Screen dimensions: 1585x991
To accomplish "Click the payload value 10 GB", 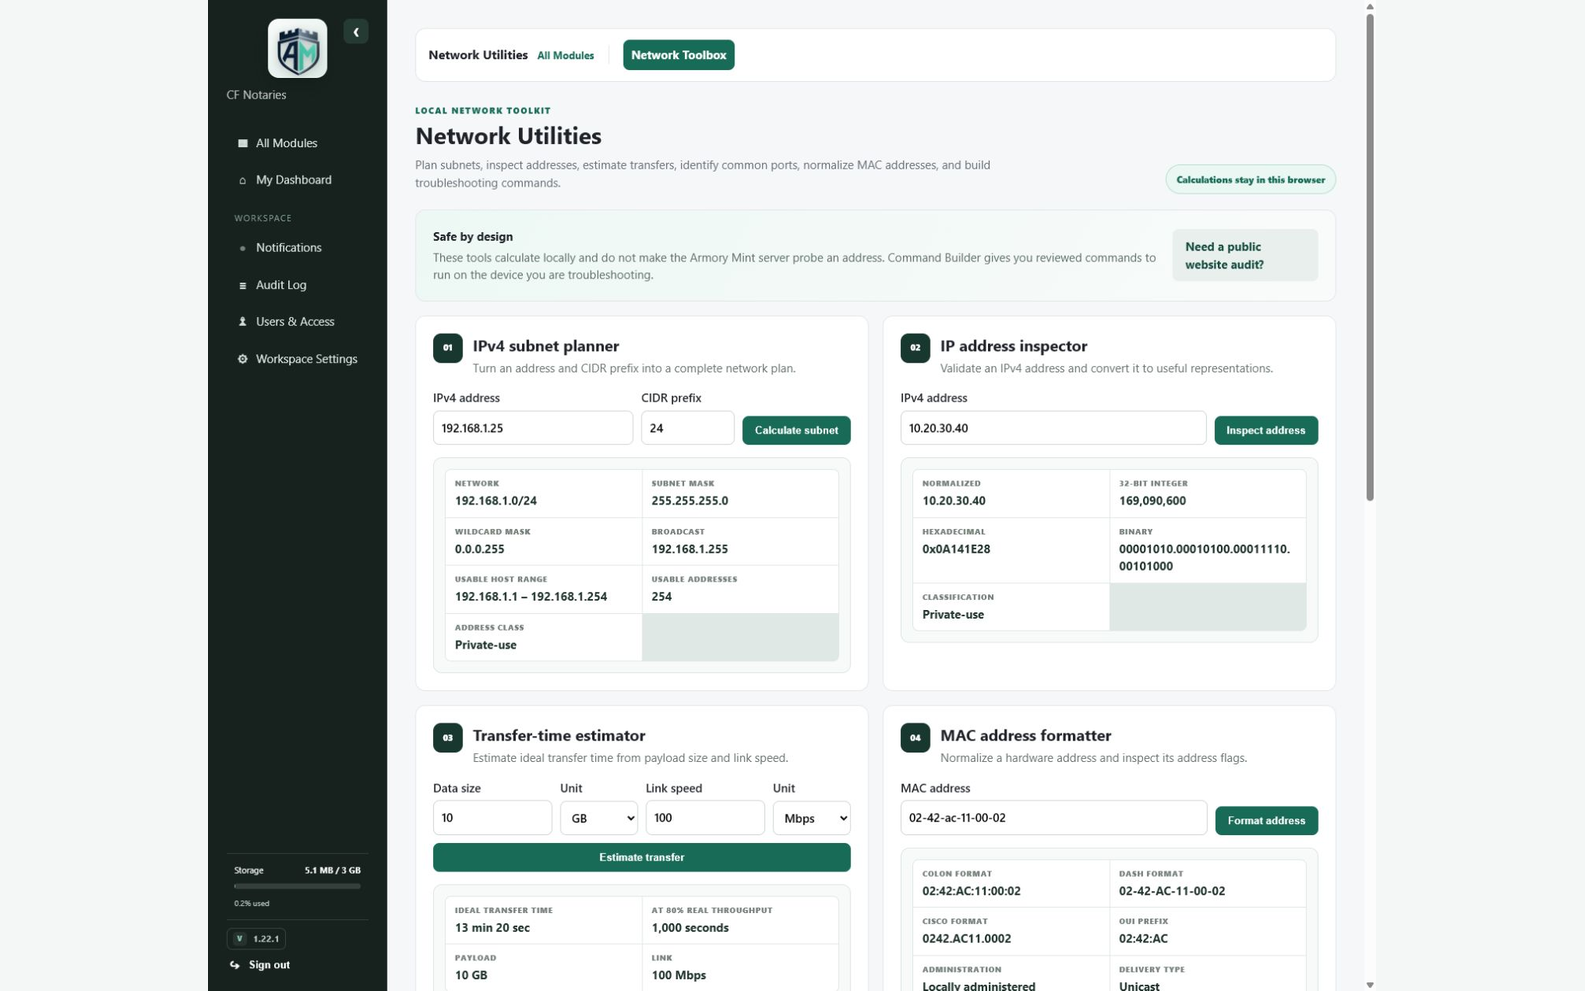I will click(471, 976).
